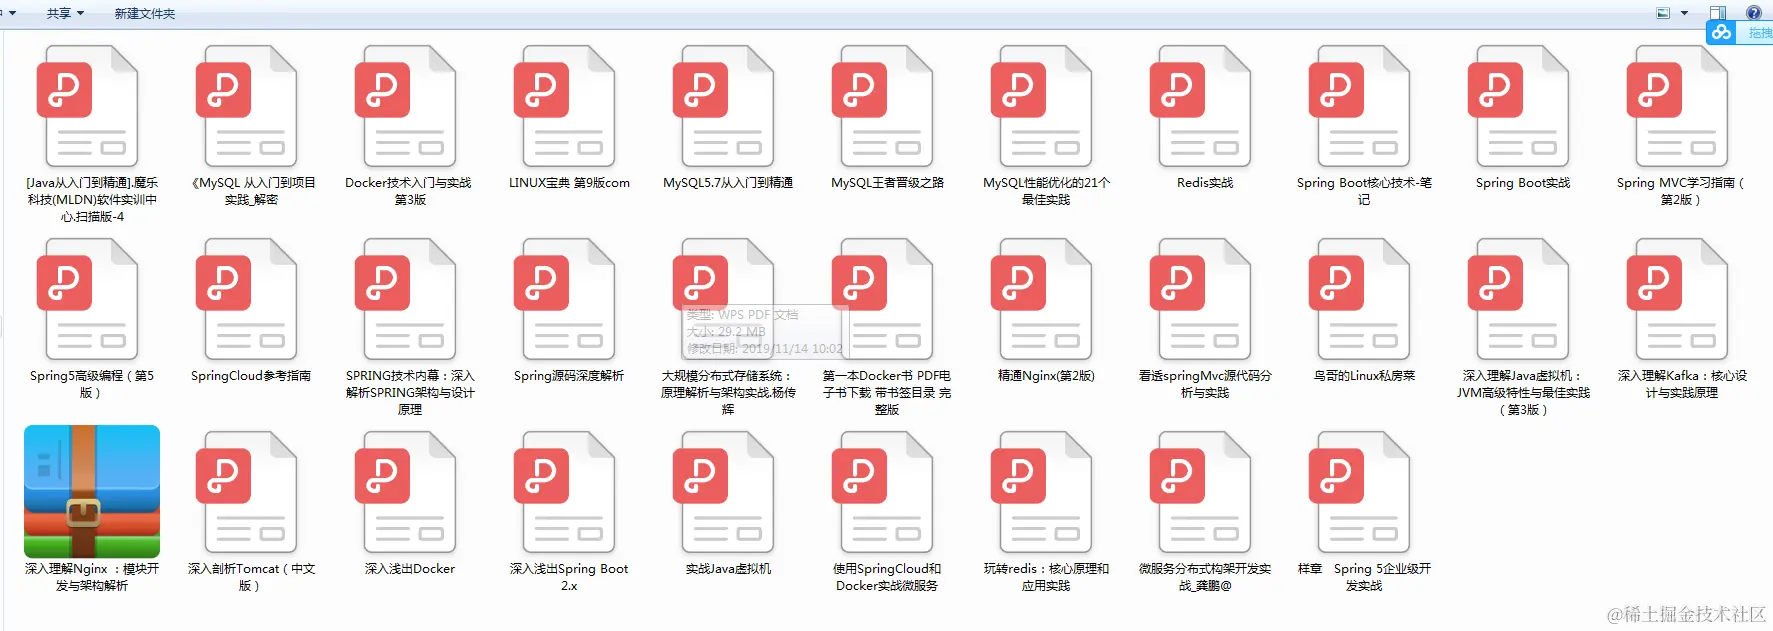Screen dimensions: 1773x631
Task: Select the 鸟哥的Linux私房菜 PDF icon
Action: point(1359,299)
